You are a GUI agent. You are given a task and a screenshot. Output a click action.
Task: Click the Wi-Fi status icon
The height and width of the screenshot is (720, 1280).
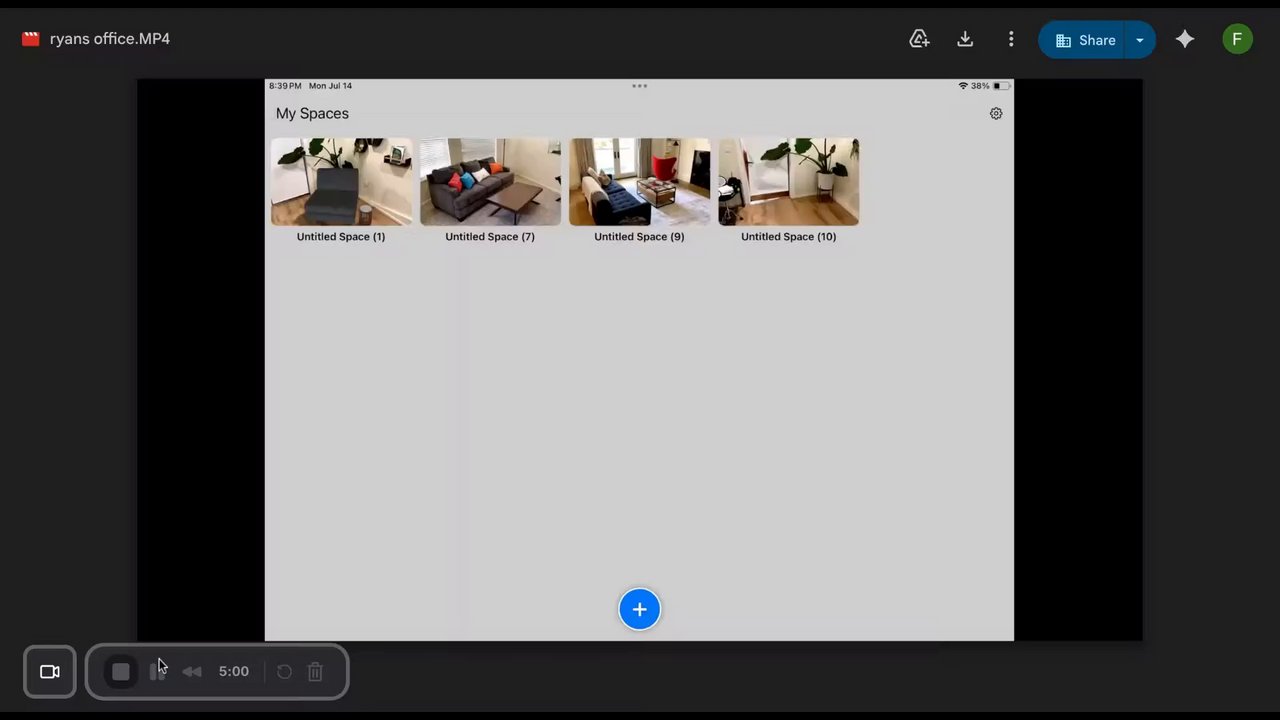click(x=963, y=86)
